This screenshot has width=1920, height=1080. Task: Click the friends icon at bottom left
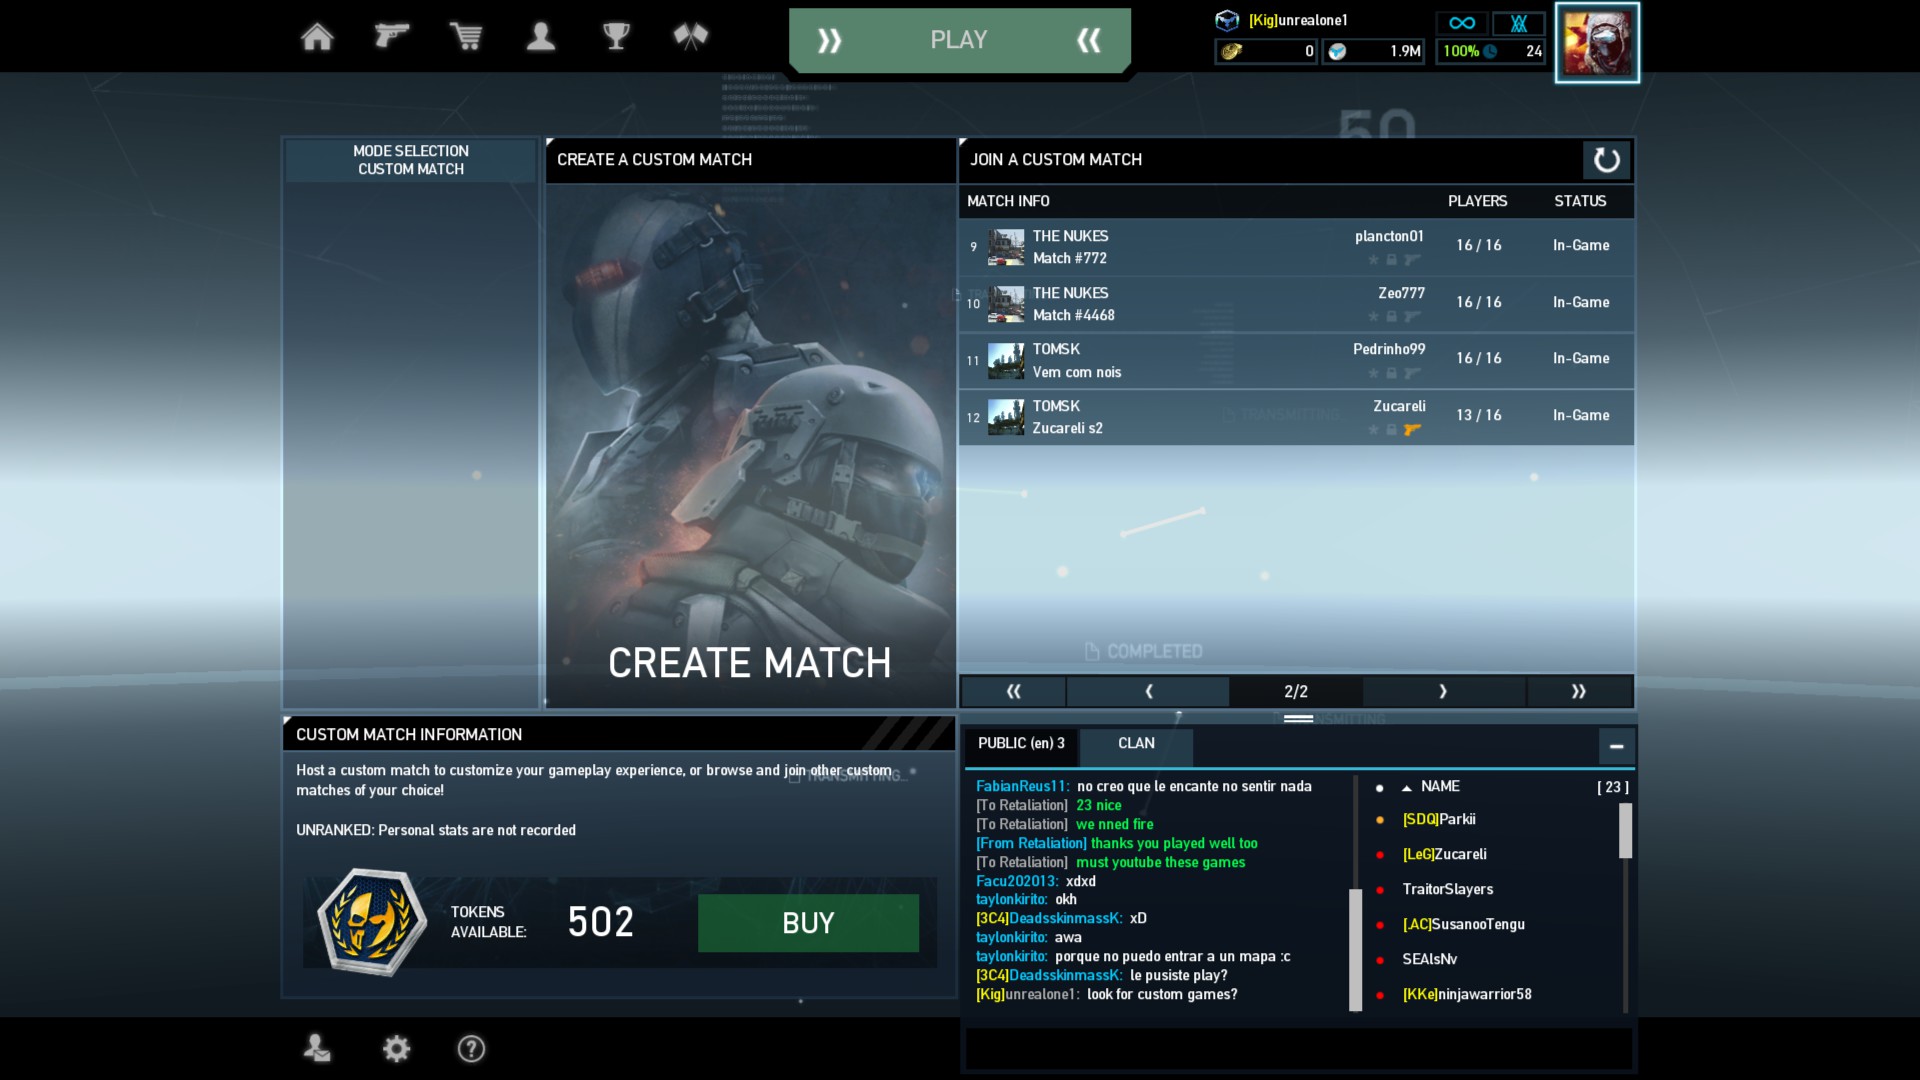click(317, 1048)
